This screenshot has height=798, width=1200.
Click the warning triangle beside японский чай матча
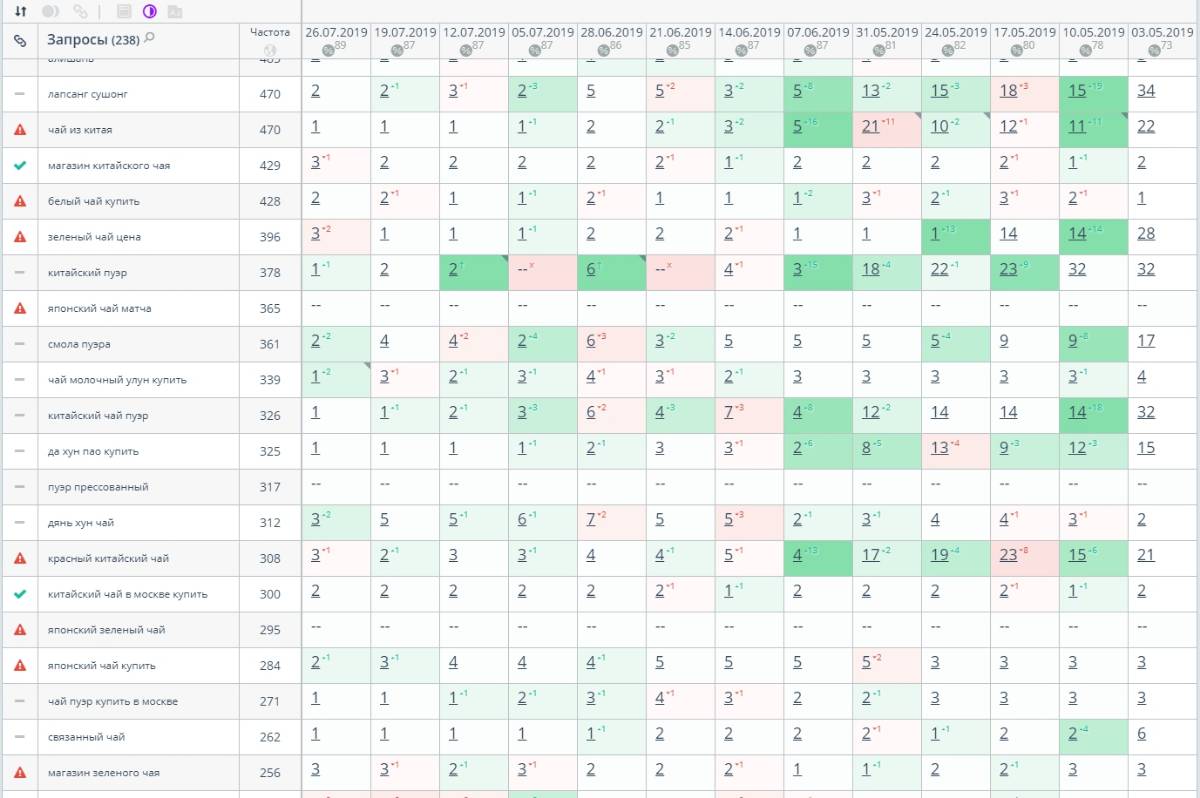pyautogui.click(x=20, y=308)
